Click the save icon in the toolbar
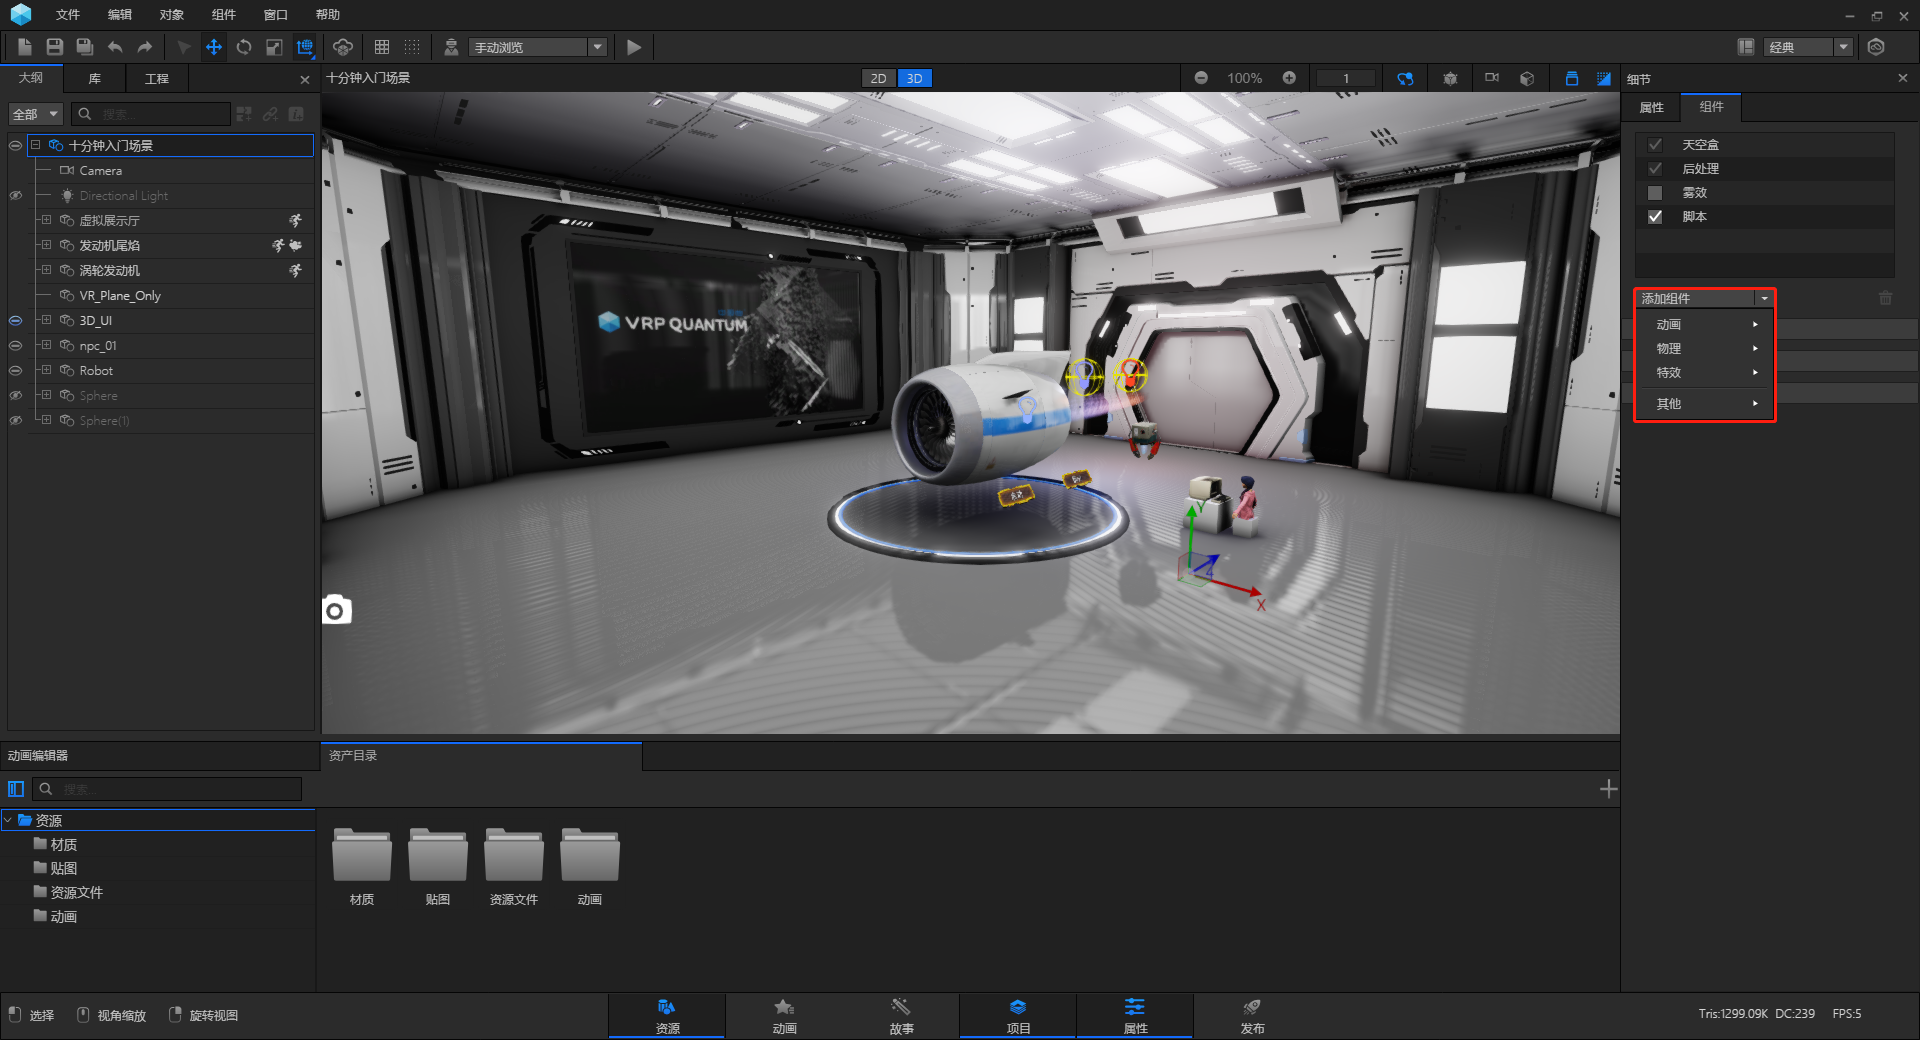Screen dimensions: 1920x1040 [55, 47]
